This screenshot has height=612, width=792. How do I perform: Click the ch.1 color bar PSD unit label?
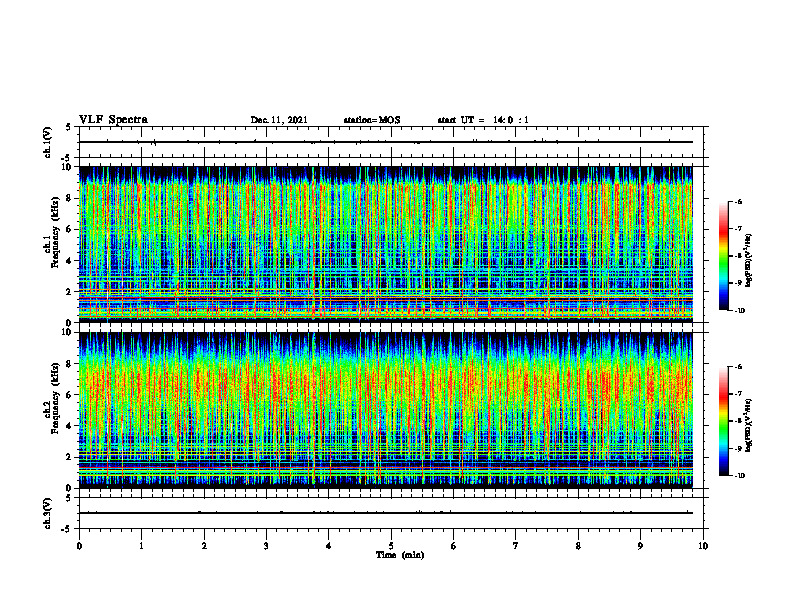tap(749, 261)
